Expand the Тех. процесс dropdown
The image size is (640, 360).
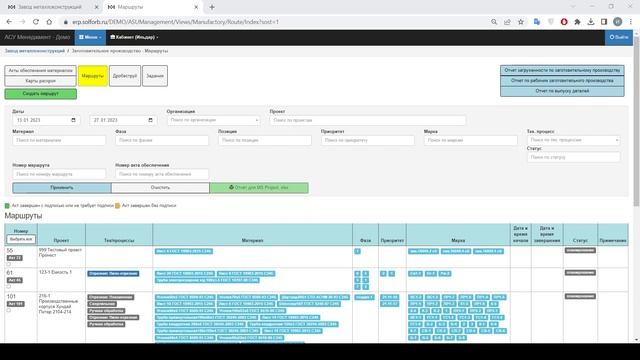[573, 140]
